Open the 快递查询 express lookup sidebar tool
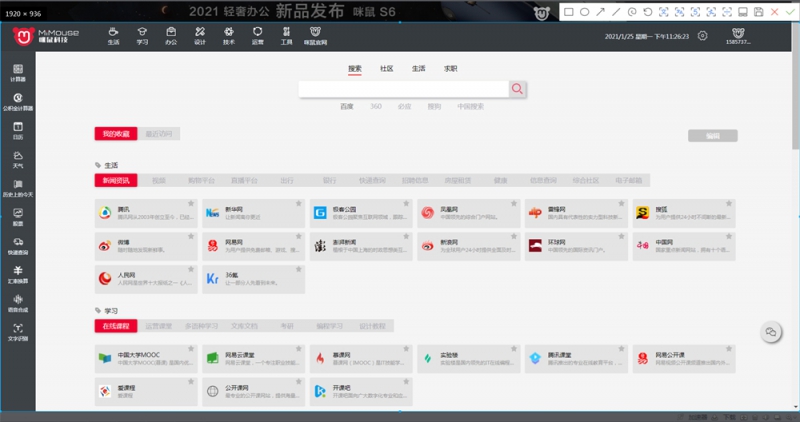This screenshot has width=800, height=422. (x=18, y=245)
